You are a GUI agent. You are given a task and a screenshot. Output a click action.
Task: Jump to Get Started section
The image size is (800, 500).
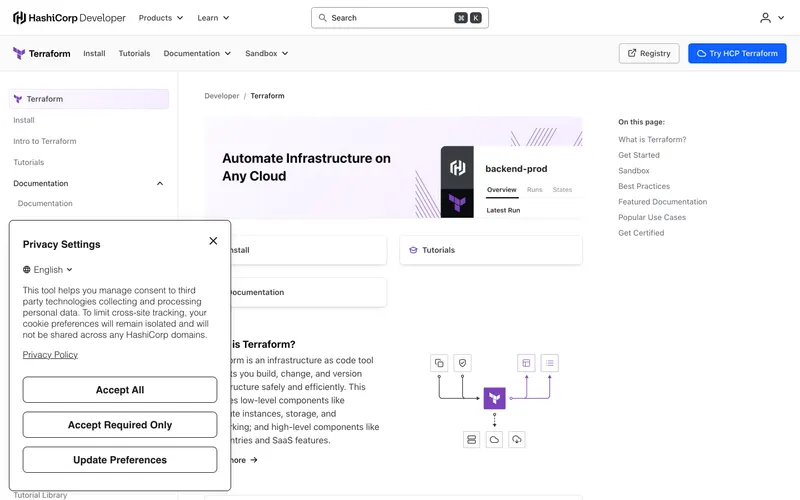pos(639,155)
